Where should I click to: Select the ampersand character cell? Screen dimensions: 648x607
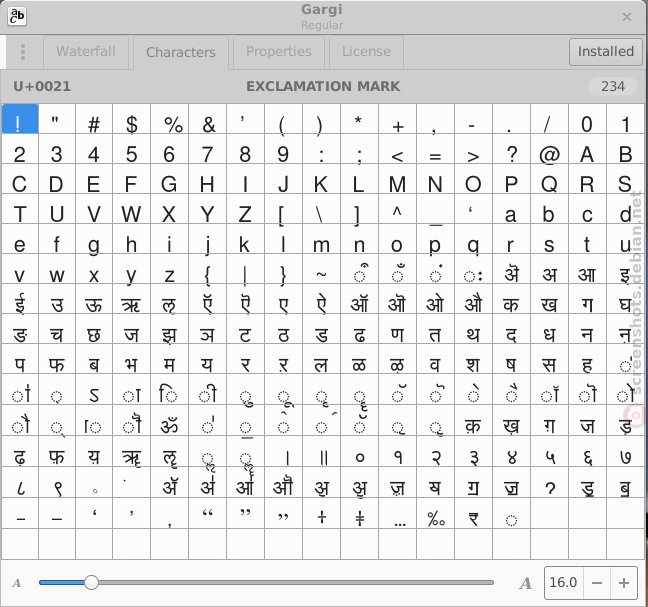coord(208,119)
